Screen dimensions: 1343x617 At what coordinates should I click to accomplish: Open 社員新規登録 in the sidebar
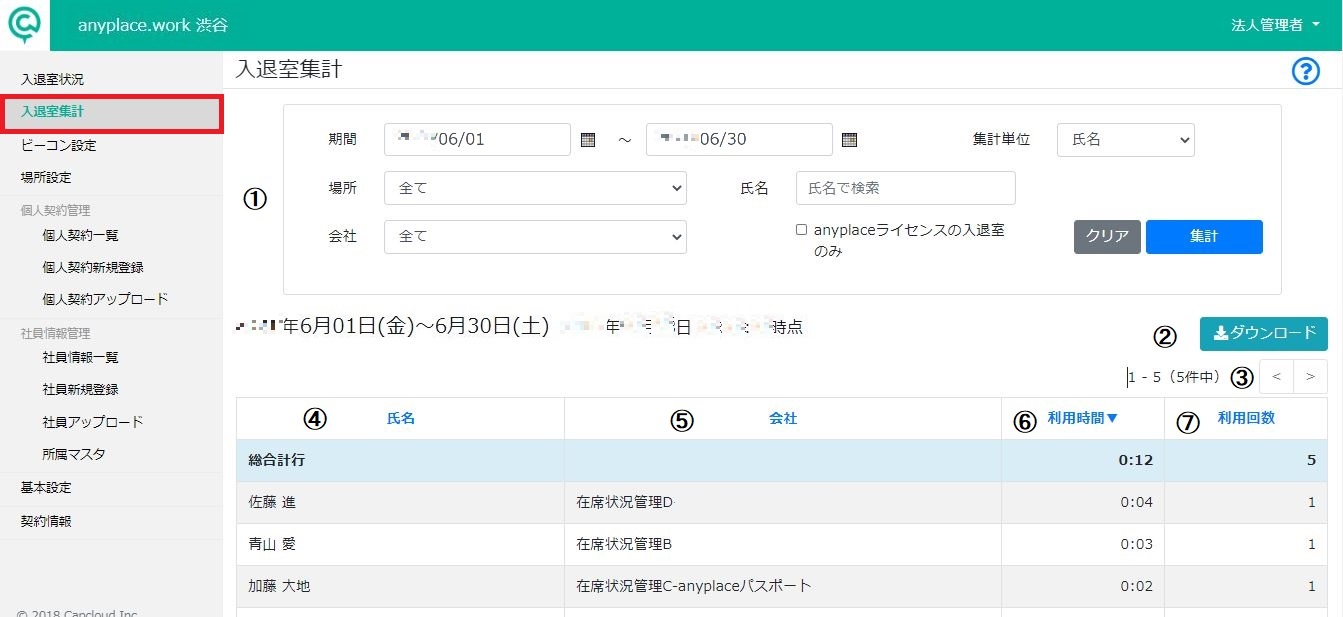click(81, 390)
